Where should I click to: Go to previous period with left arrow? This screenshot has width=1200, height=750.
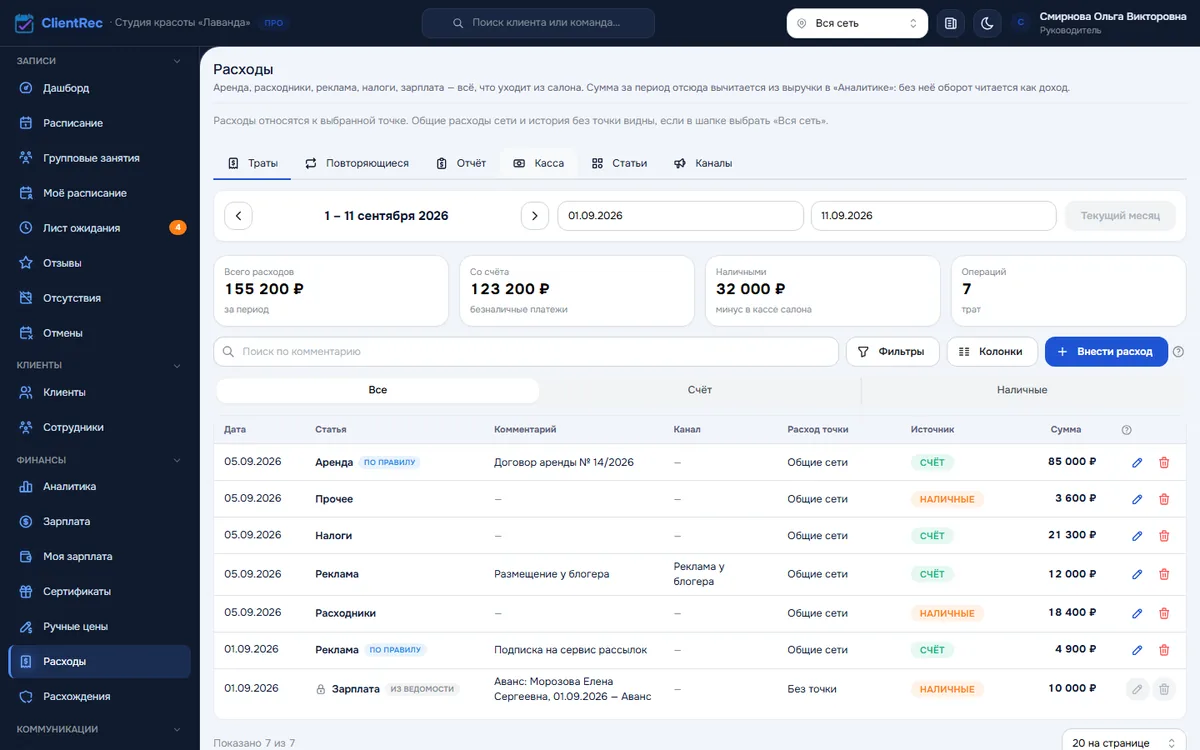[238, 216]
